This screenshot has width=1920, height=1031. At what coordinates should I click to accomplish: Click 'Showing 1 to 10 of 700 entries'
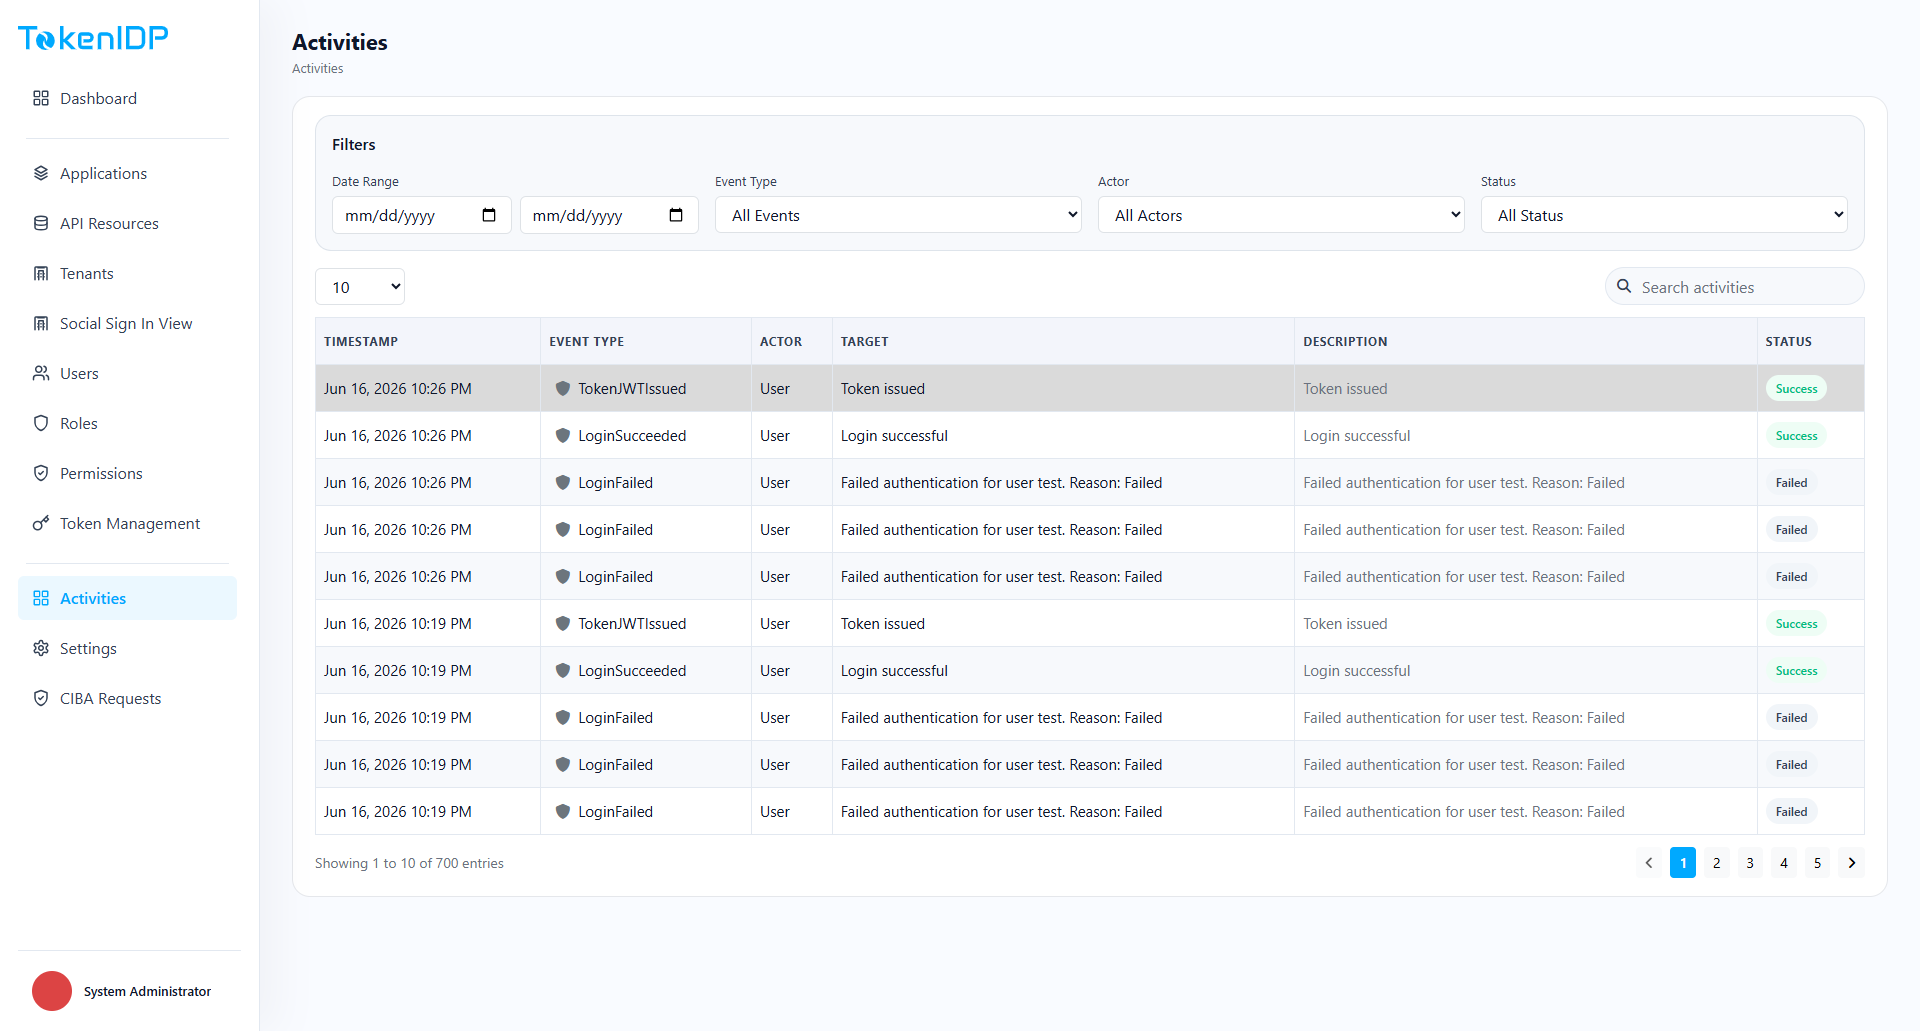coord(409,863)
